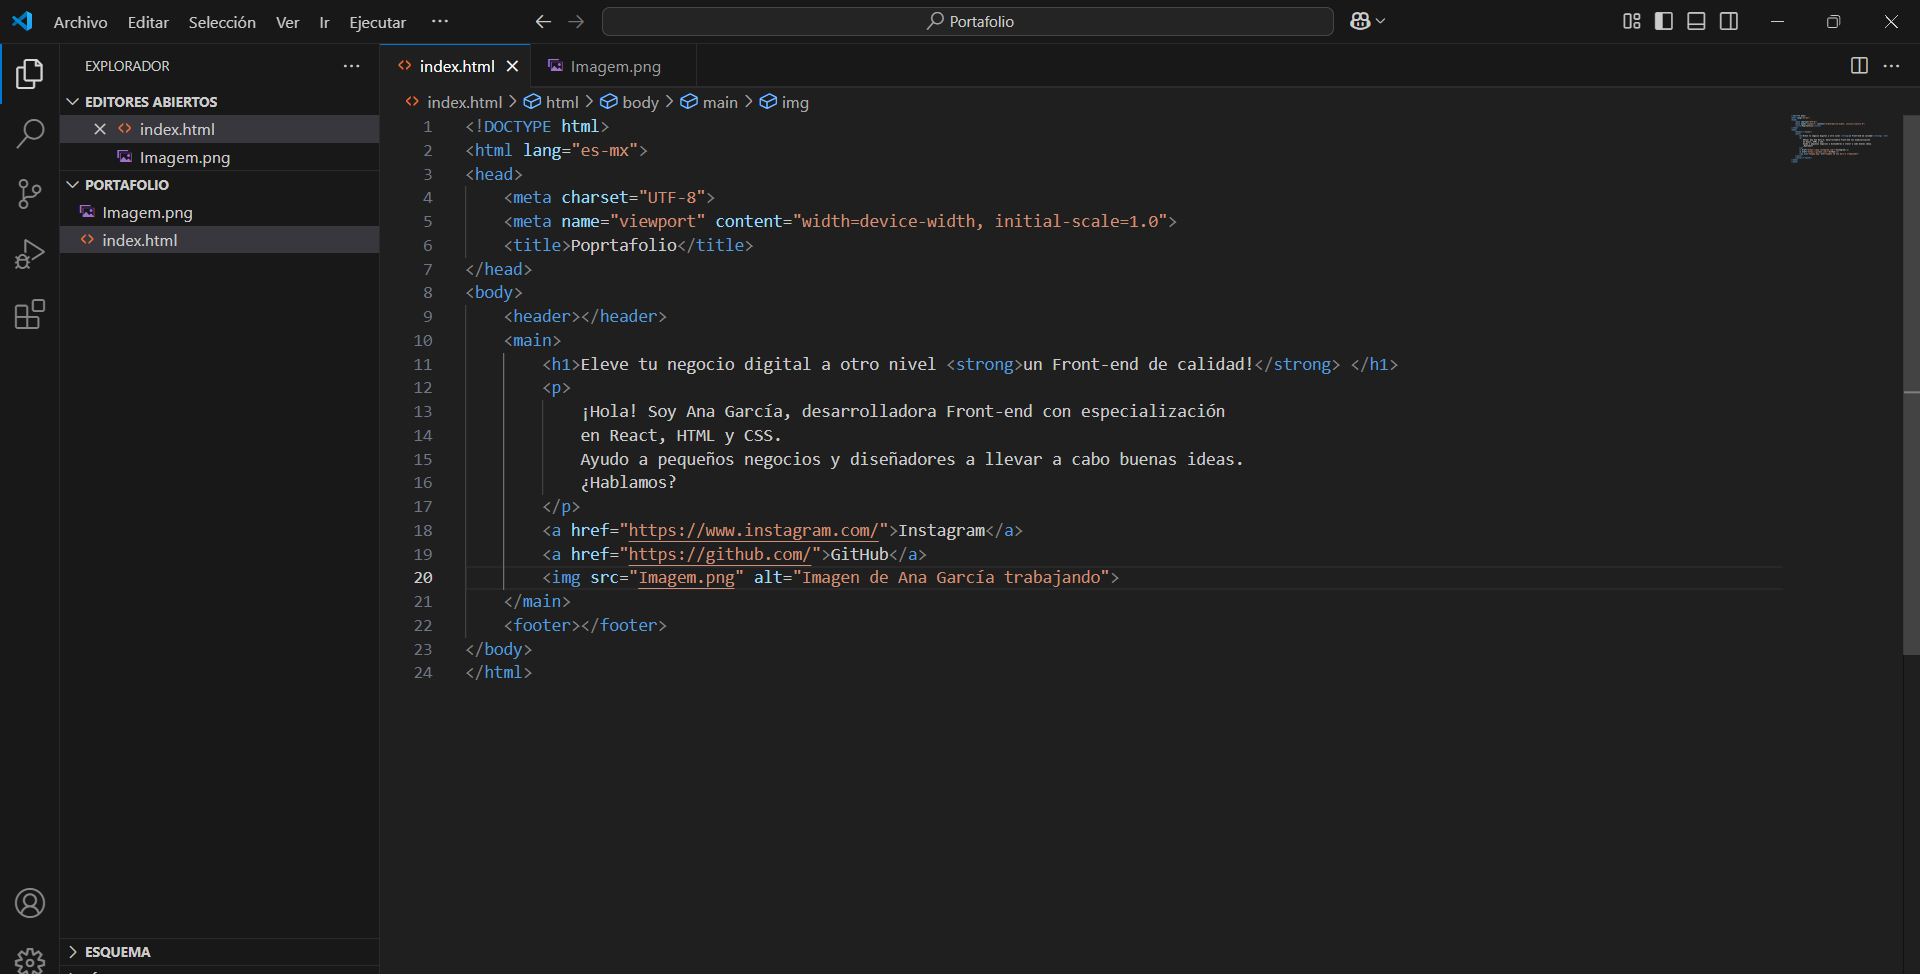The height and width of the screenshot is (974, 1920).
Task: Open the Archivo menu
Action: click(80, 22)
